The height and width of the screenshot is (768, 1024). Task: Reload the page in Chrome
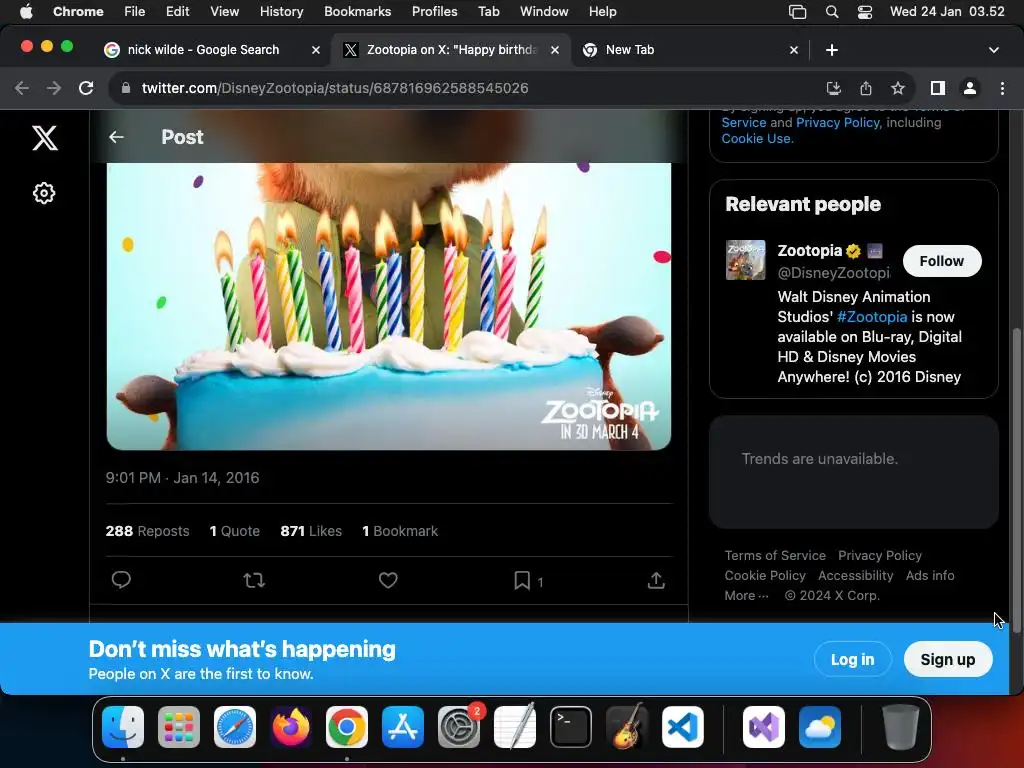(x=86, y=88)
